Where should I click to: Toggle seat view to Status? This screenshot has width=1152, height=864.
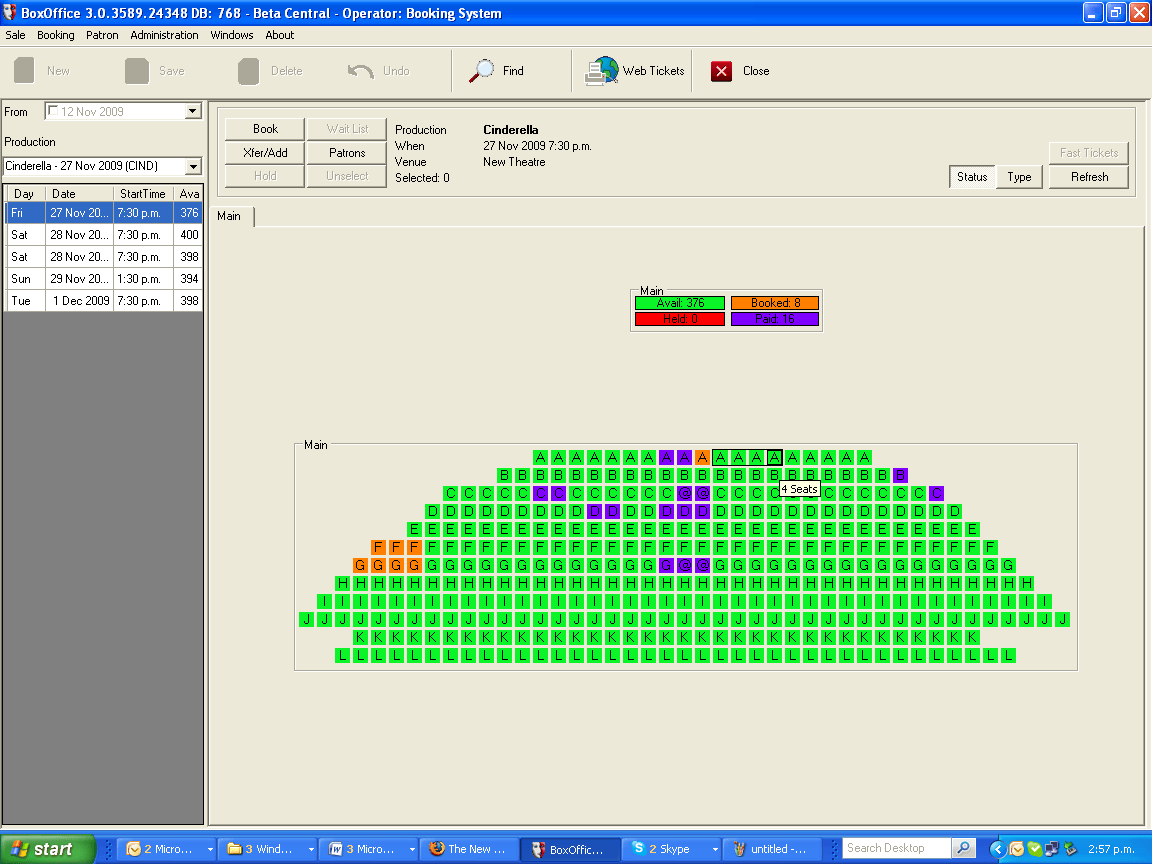tap(973, 176)
